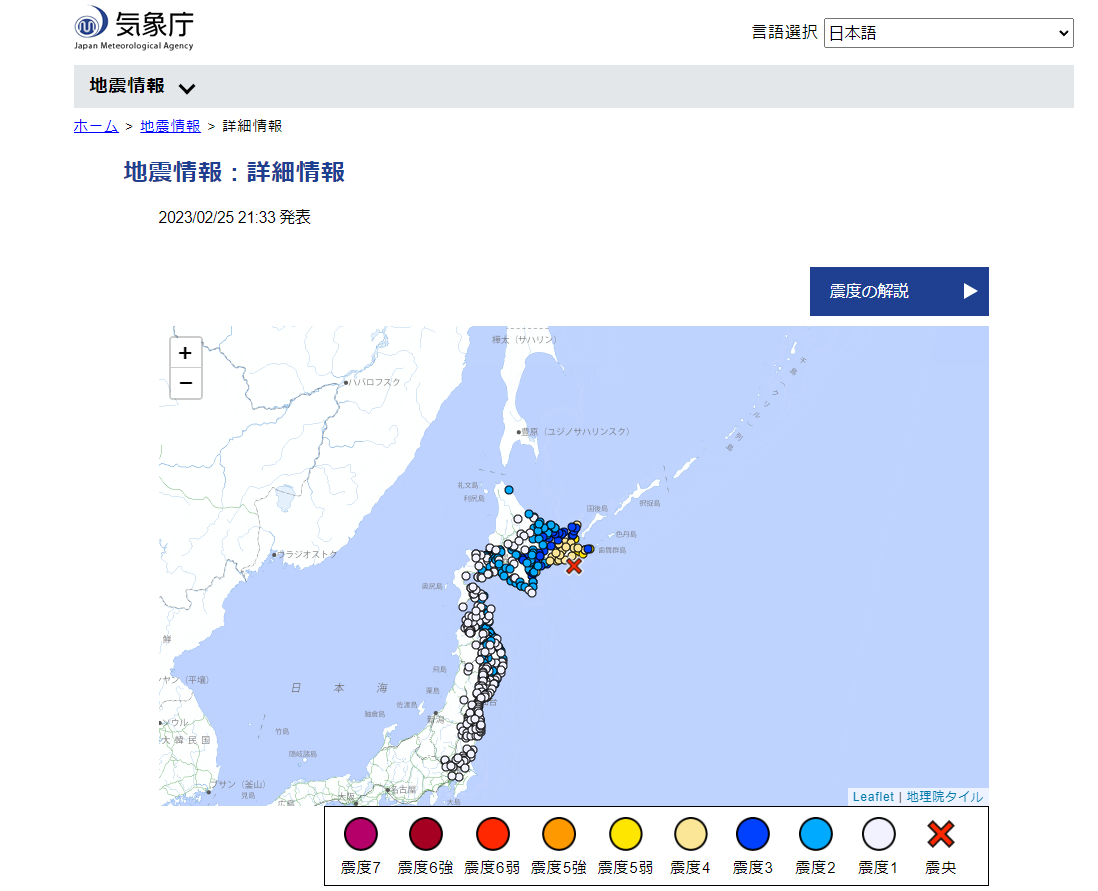Expand the 地震情報 navigation chevron

[x=187, y=88]
